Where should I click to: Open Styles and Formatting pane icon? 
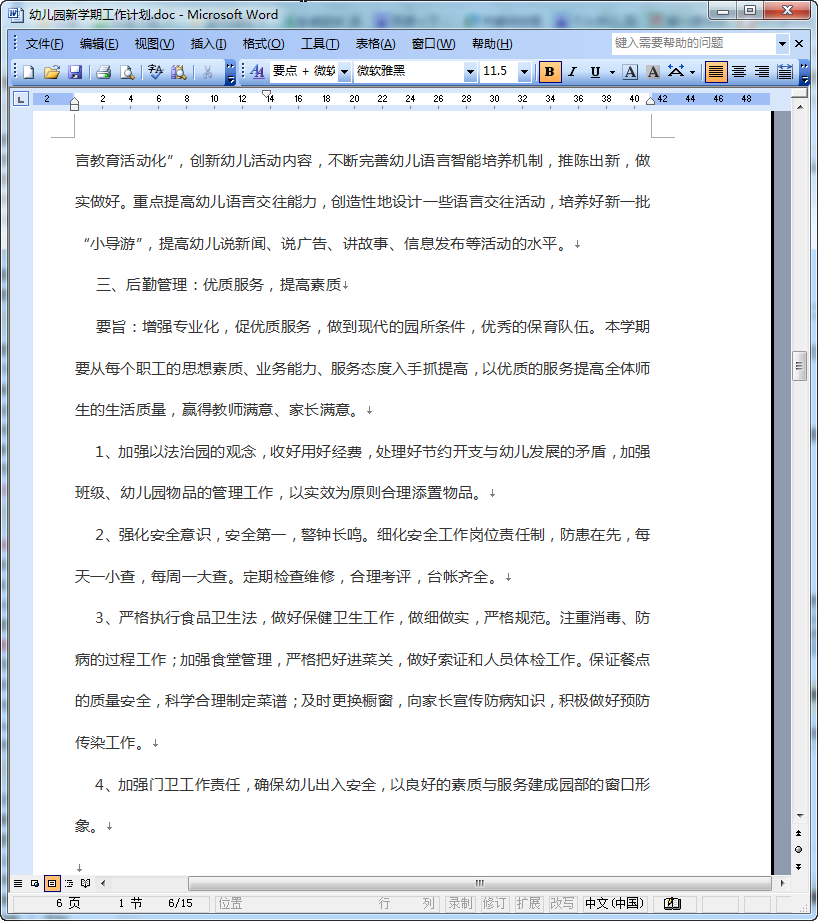pos(257,72)
